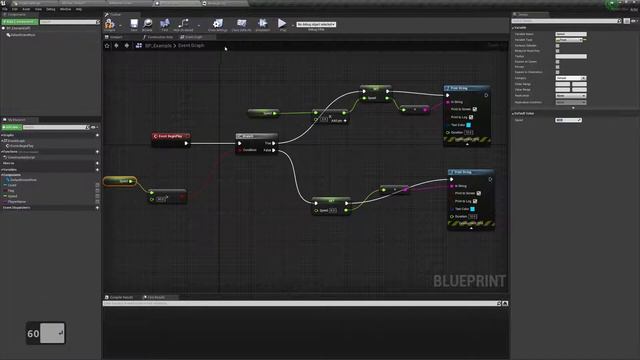The width and height of the screenshot is (640, 360).
Task: Toggle the Expose to Cinematics checkbox
Action: click(558, 72)
